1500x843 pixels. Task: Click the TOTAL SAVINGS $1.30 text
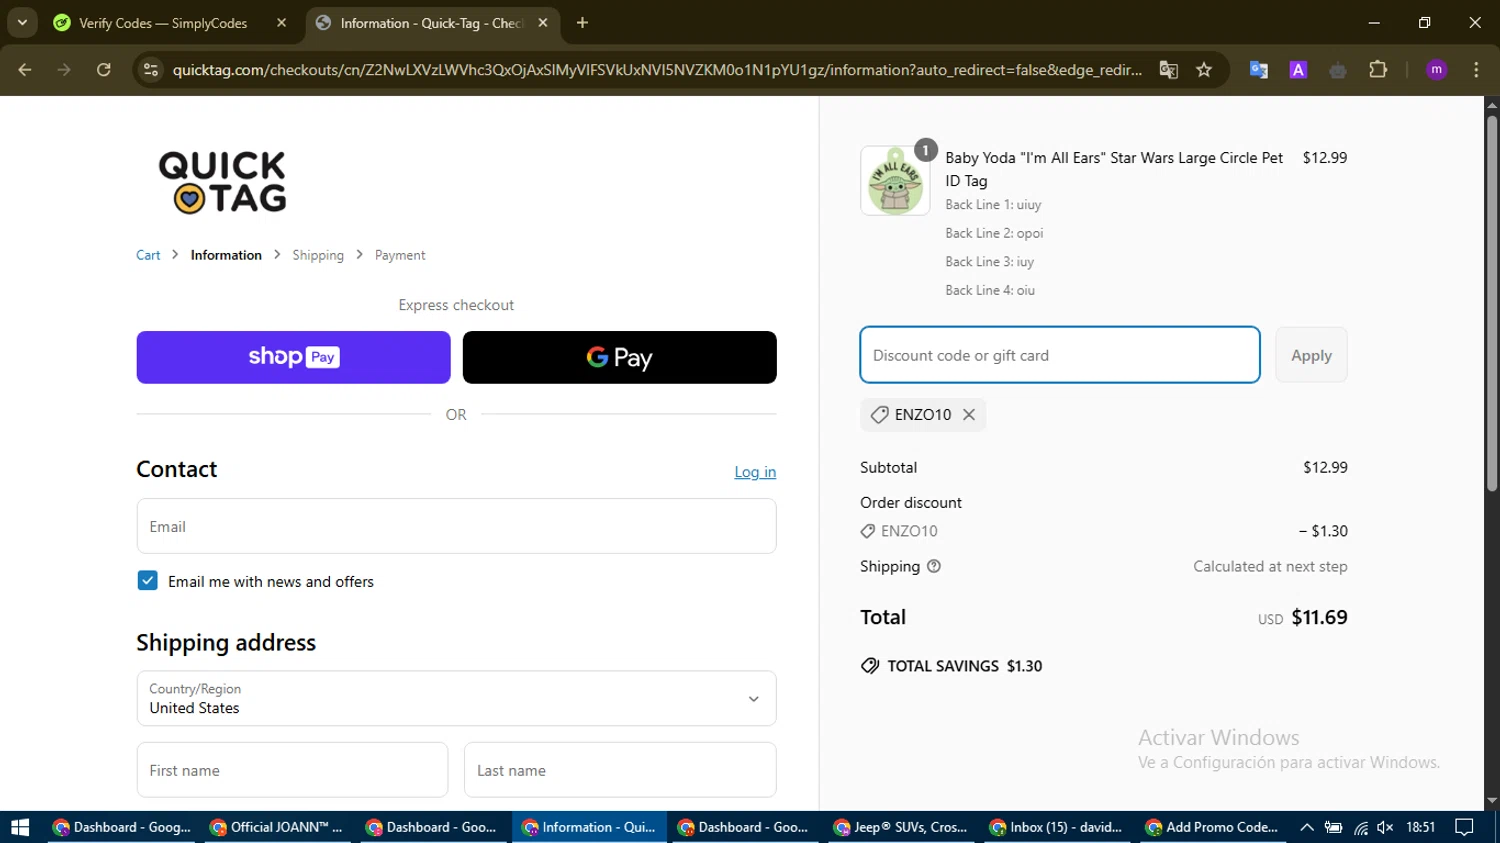[965, 666]
